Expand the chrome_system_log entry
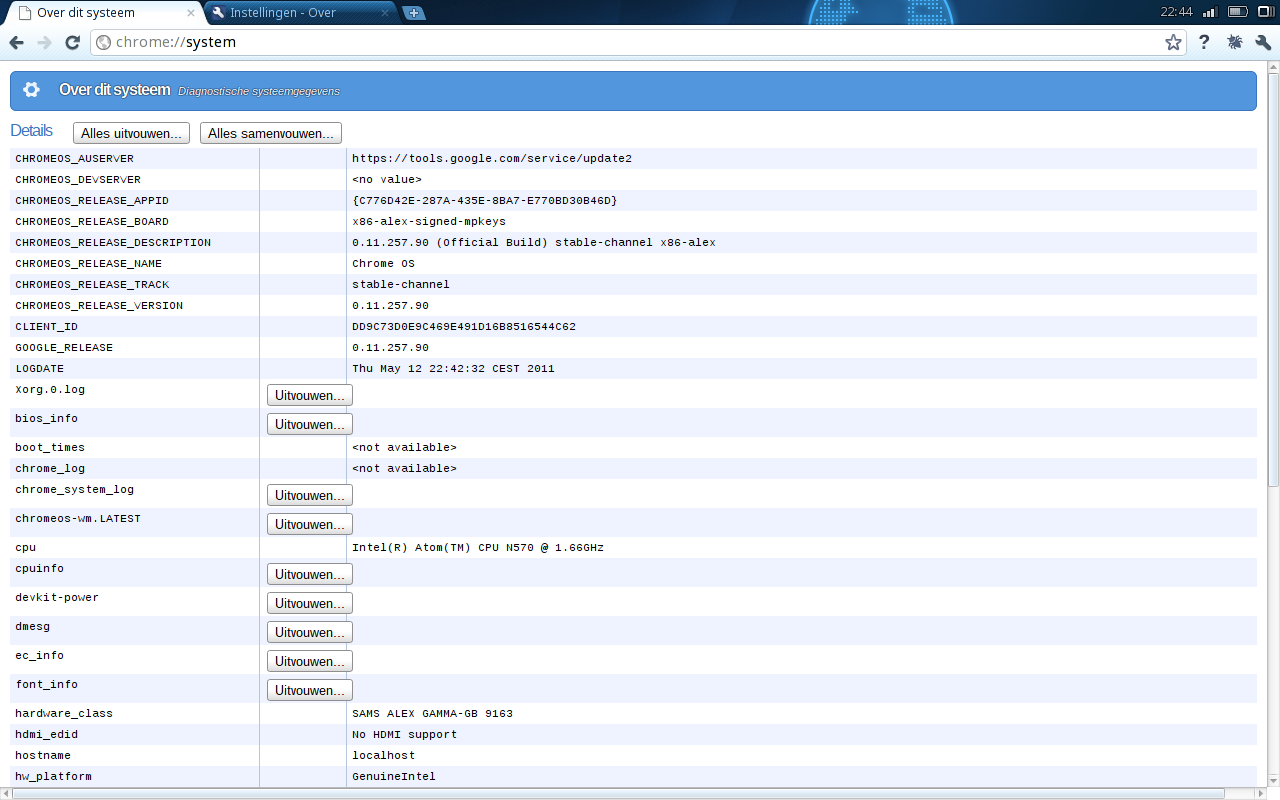1280x800 pixels. tap(310, 495)
